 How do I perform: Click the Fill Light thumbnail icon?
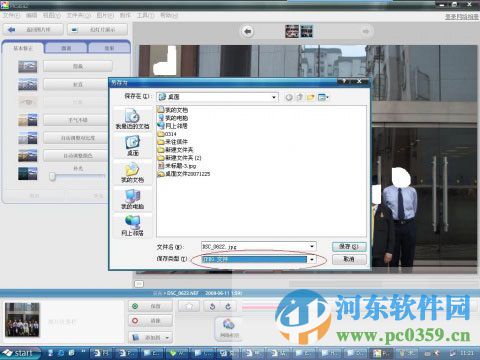point(28,174)
